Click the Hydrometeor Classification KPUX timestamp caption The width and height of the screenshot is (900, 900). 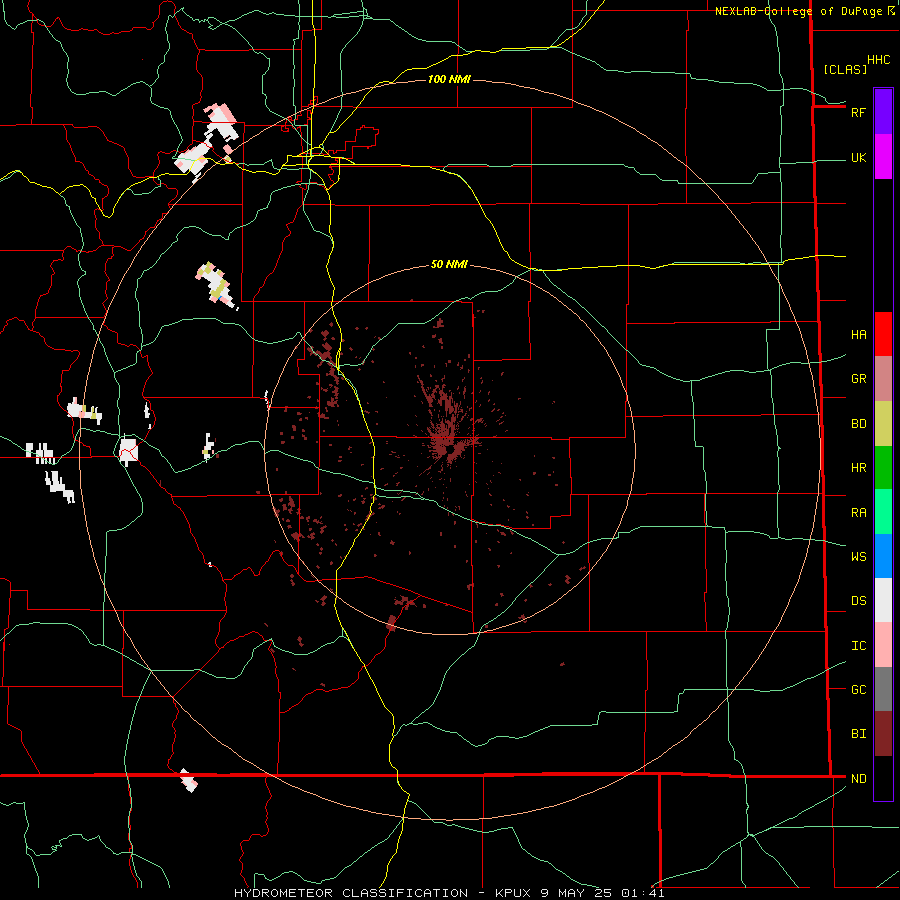[x=449, y=893]
